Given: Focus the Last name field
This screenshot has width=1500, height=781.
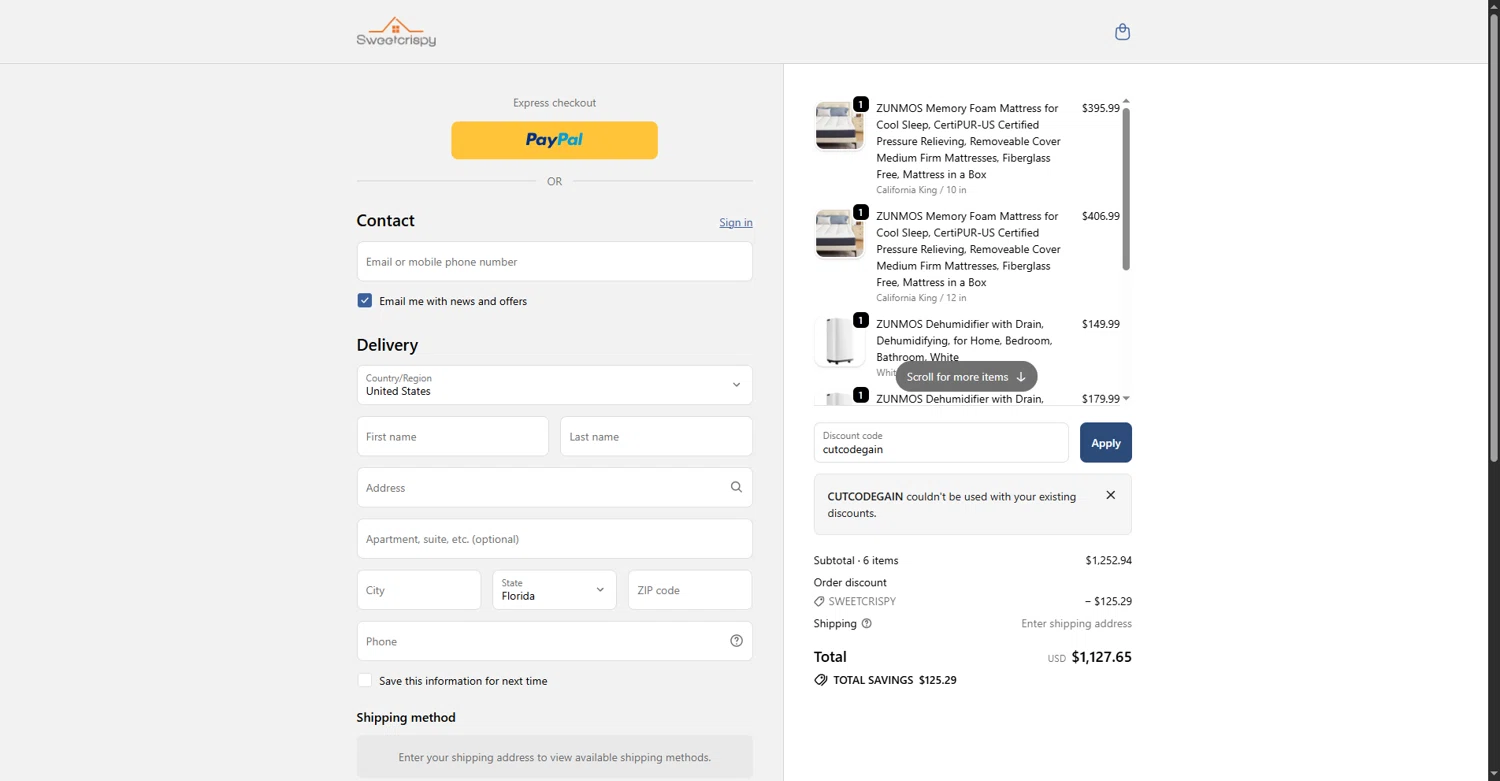Looking at the screenshot, I should [656, 436].
